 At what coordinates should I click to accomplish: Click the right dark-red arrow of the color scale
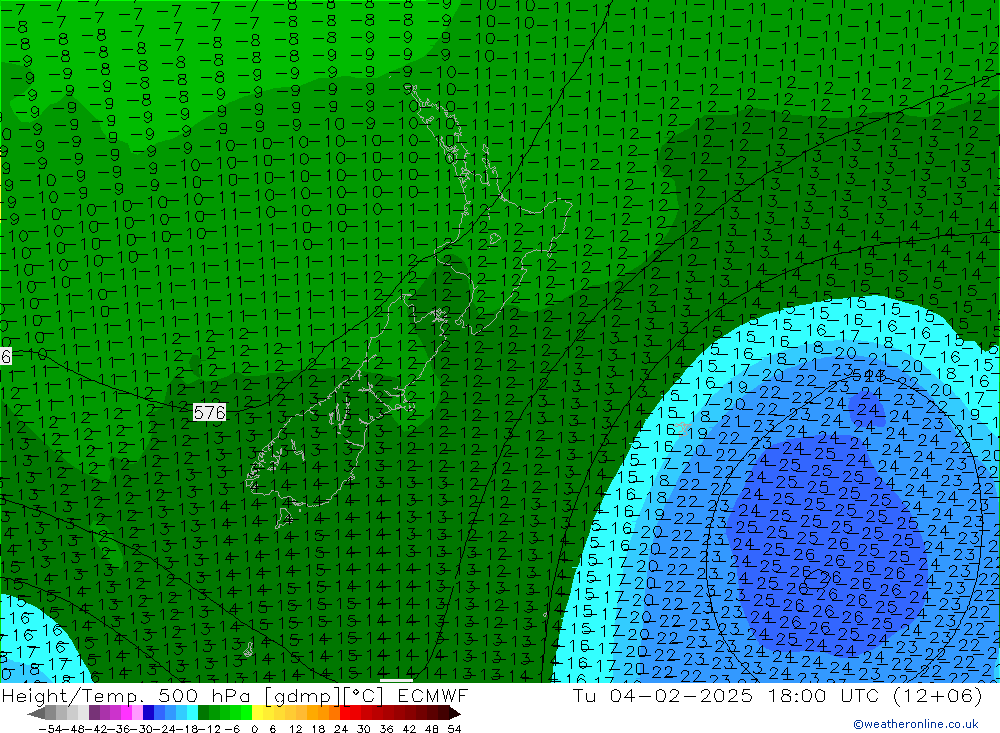[455, 714]
